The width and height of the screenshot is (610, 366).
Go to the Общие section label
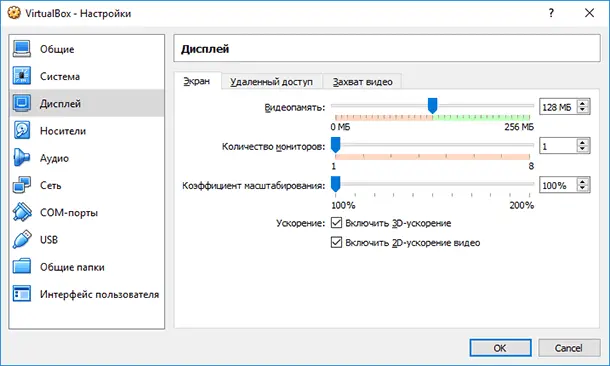click(x=57, y=49)
